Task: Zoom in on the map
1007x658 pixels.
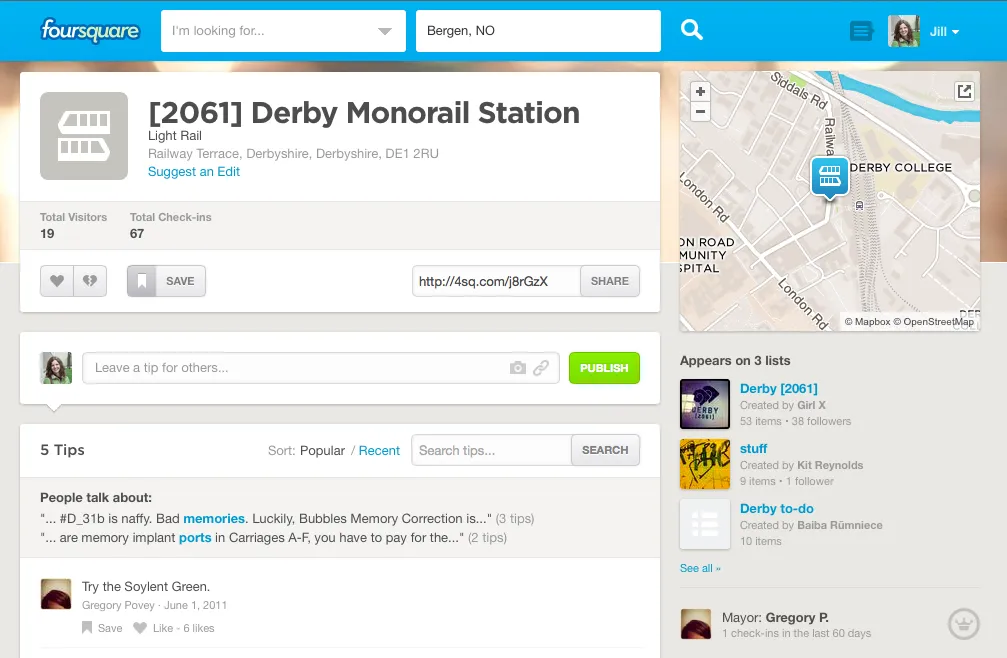Action: (x=700, y=91)
